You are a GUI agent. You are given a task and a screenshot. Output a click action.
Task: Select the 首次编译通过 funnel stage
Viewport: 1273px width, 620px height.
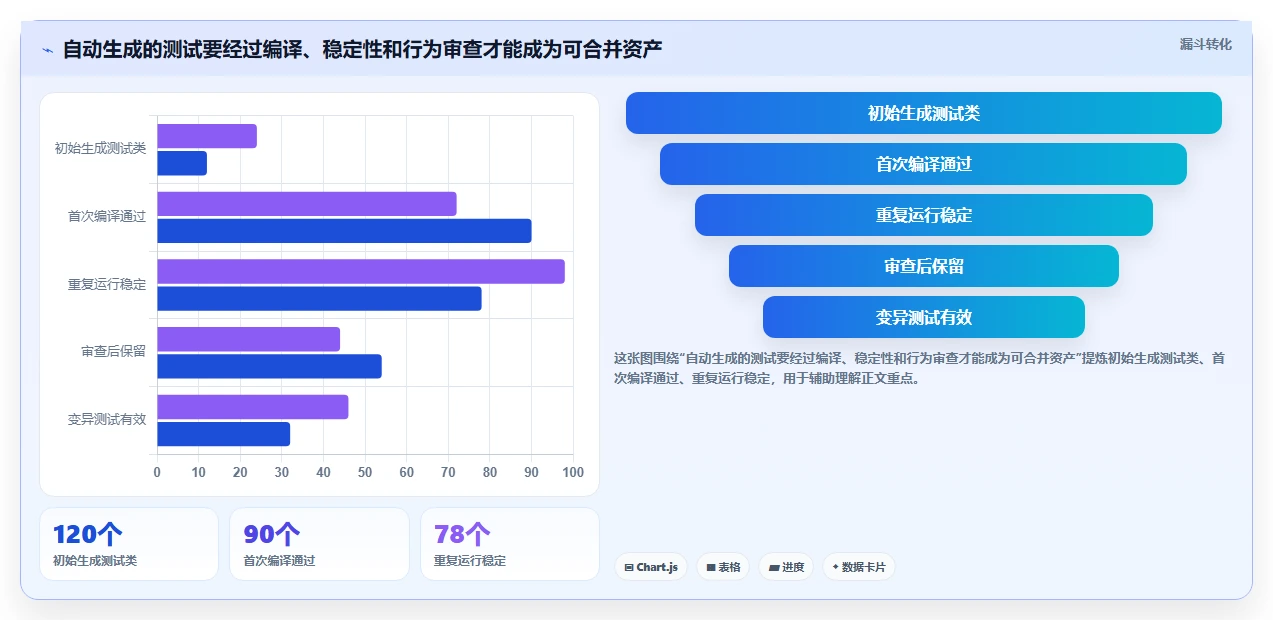[924, 164]
